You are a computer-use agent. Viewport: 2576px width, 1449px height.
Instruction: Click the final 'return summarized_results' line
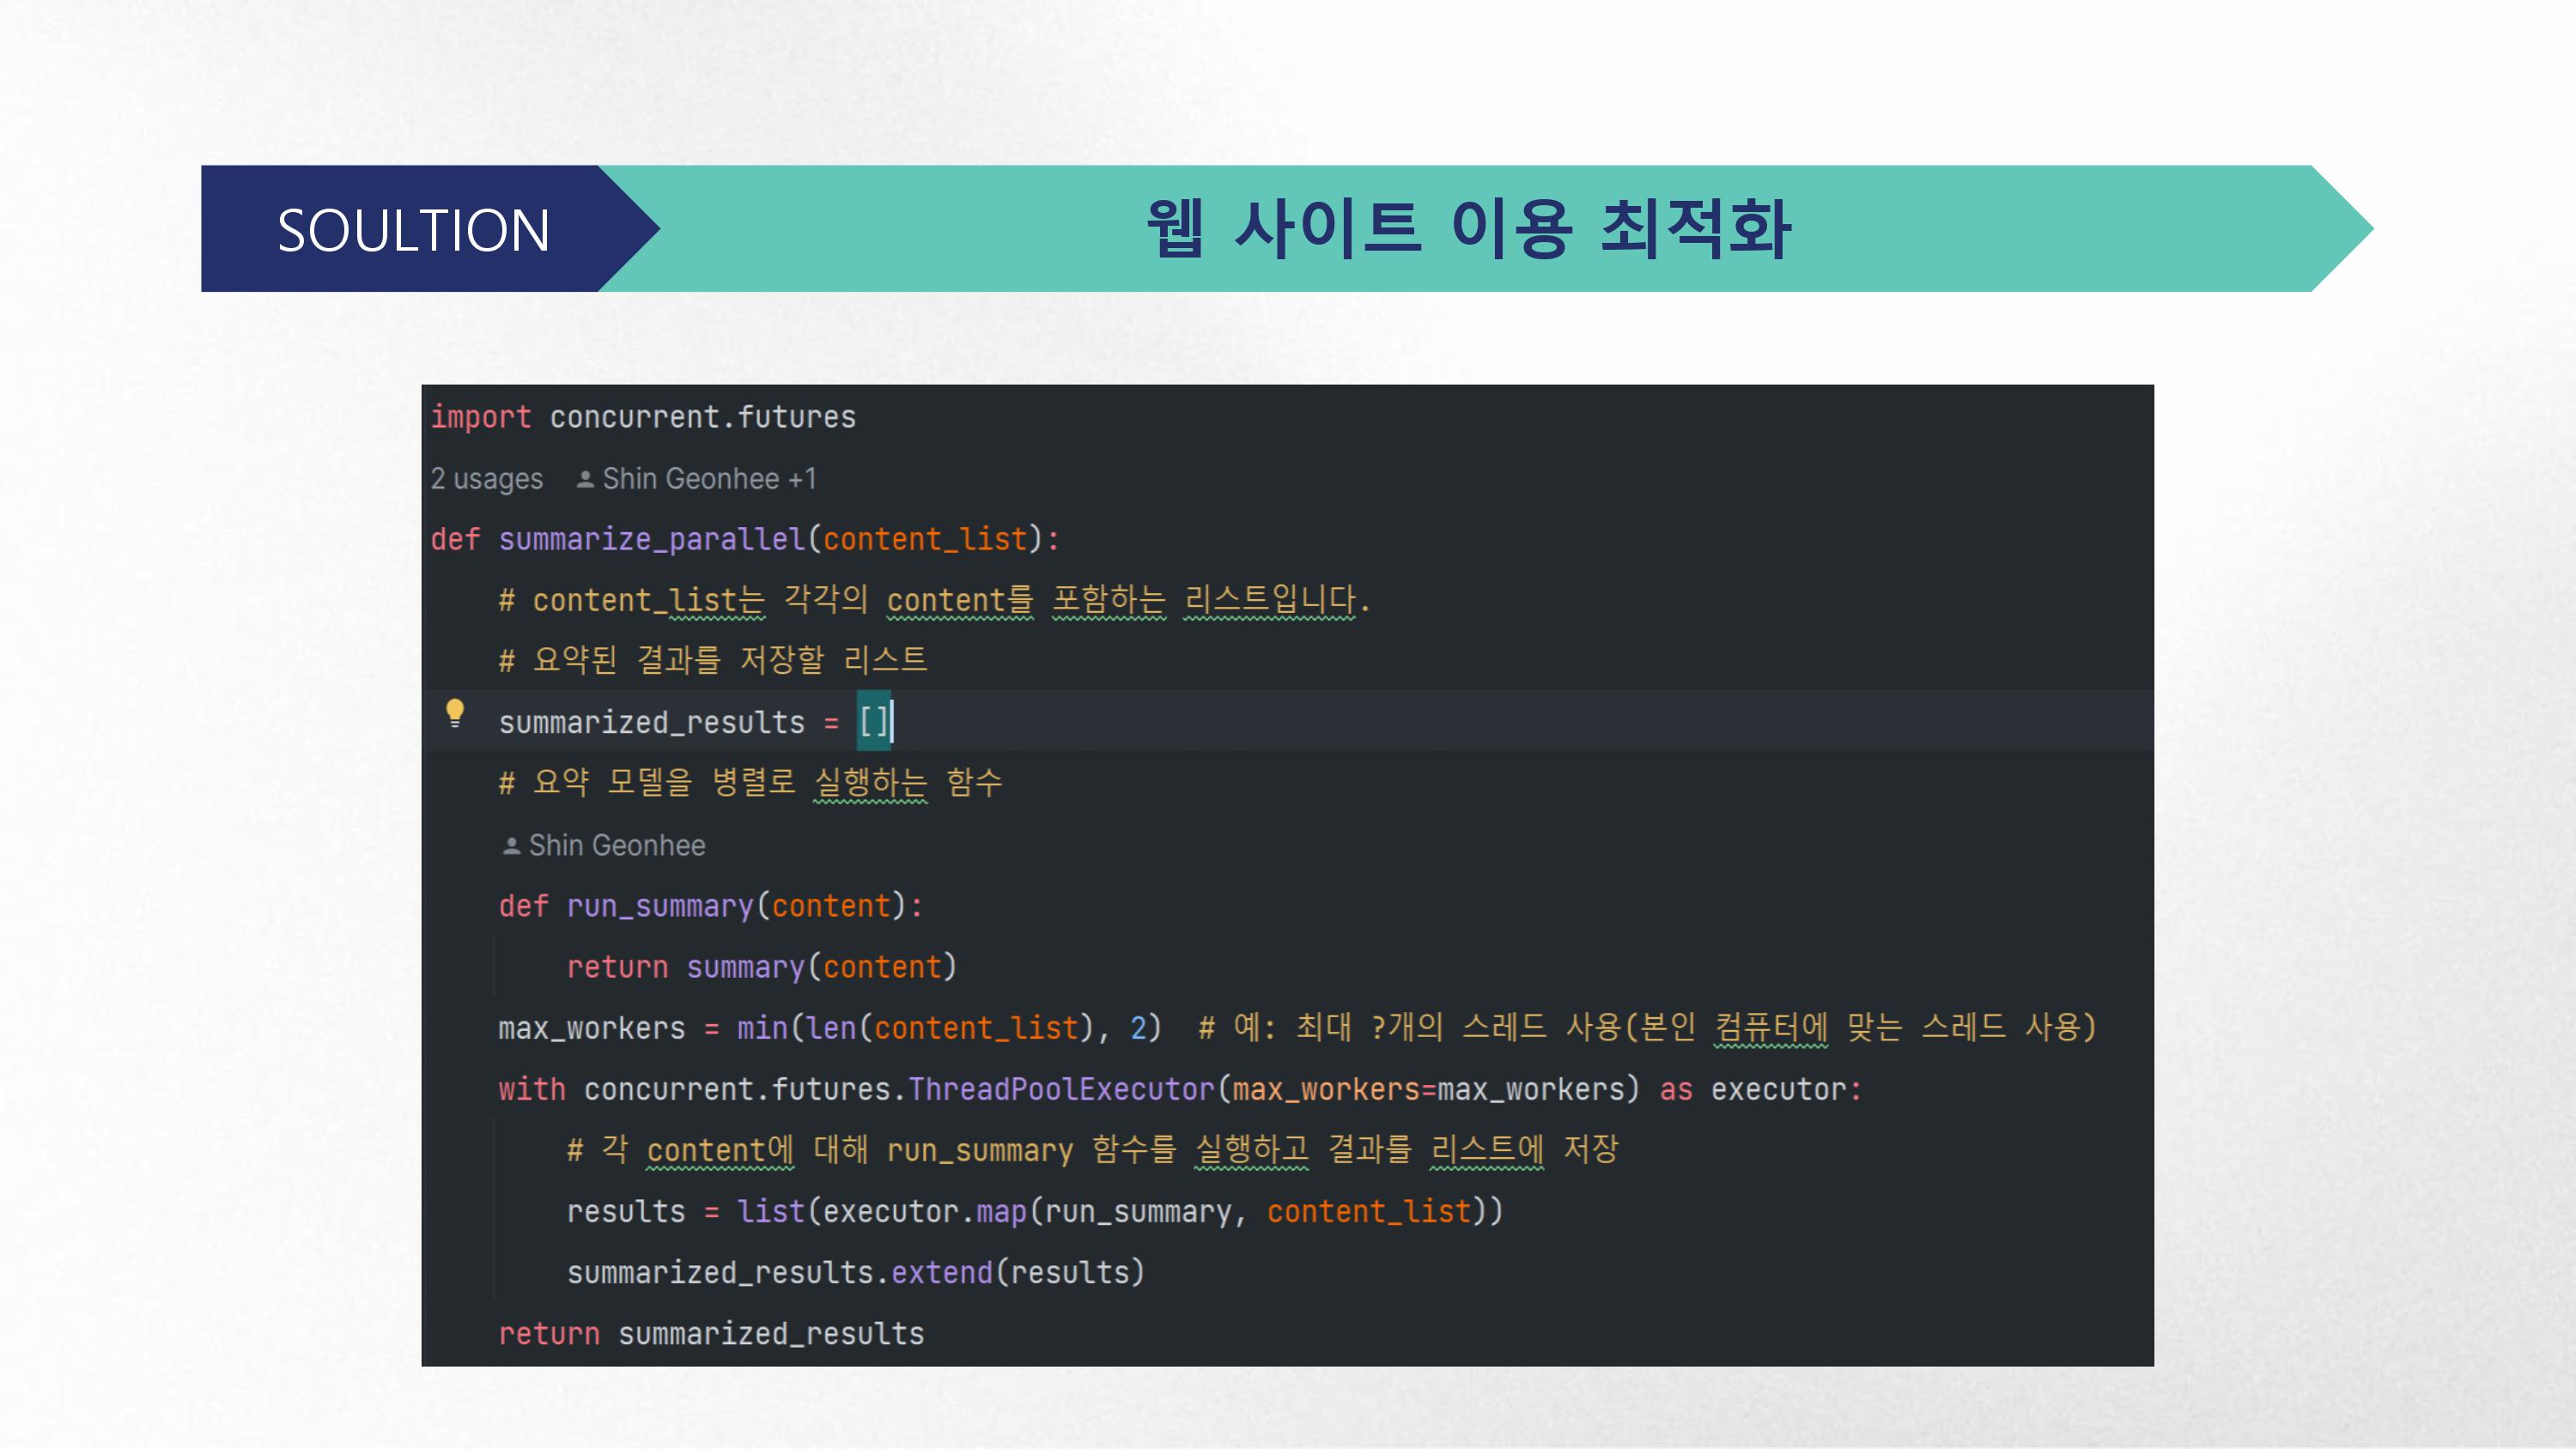coord(711,1333)
